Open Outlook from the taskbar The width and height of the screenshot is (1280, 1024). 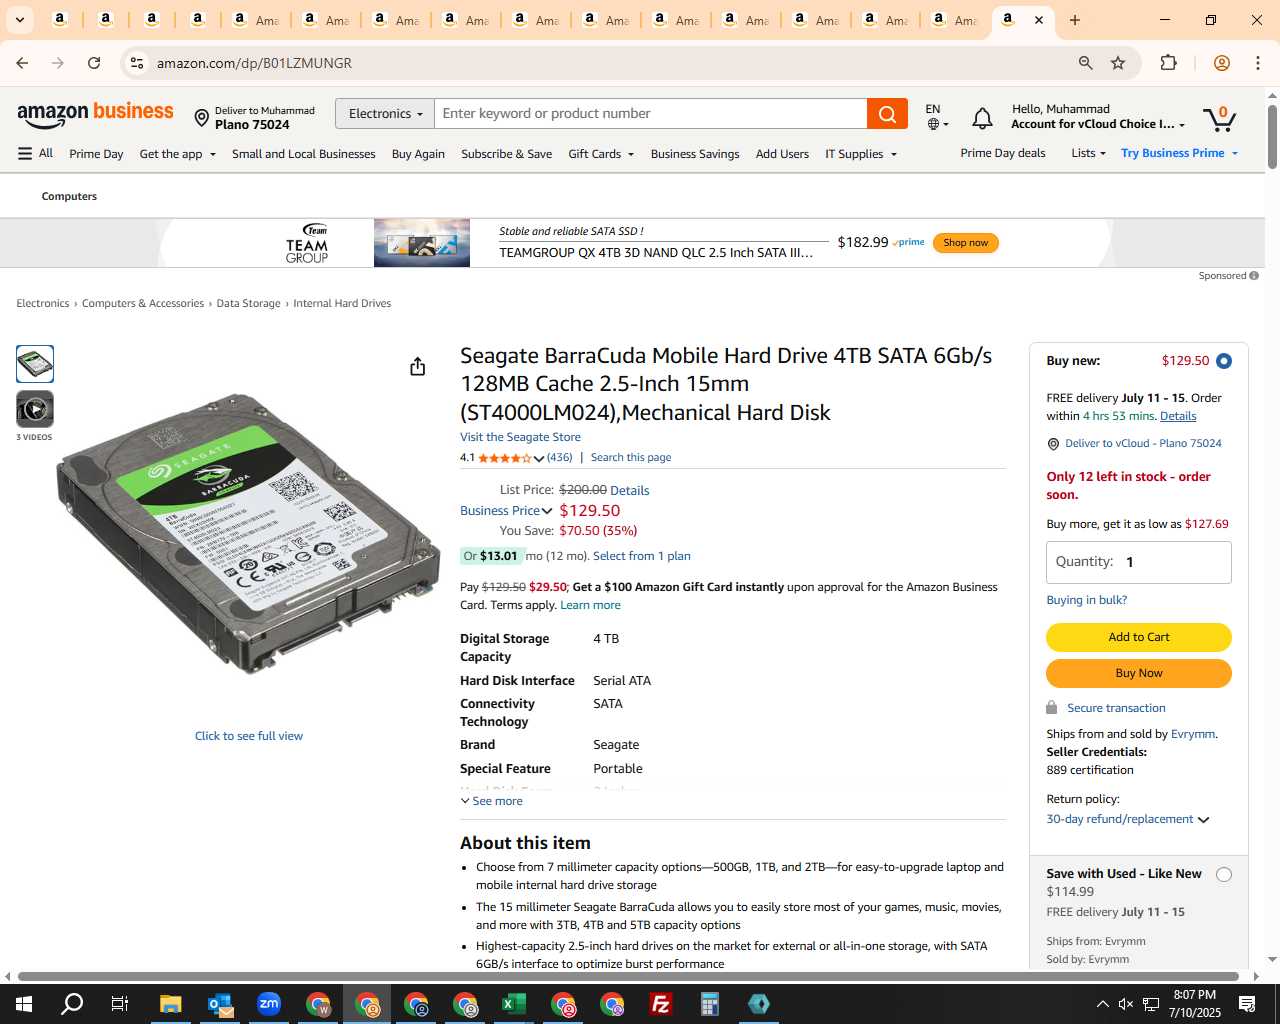[220, 1004]
